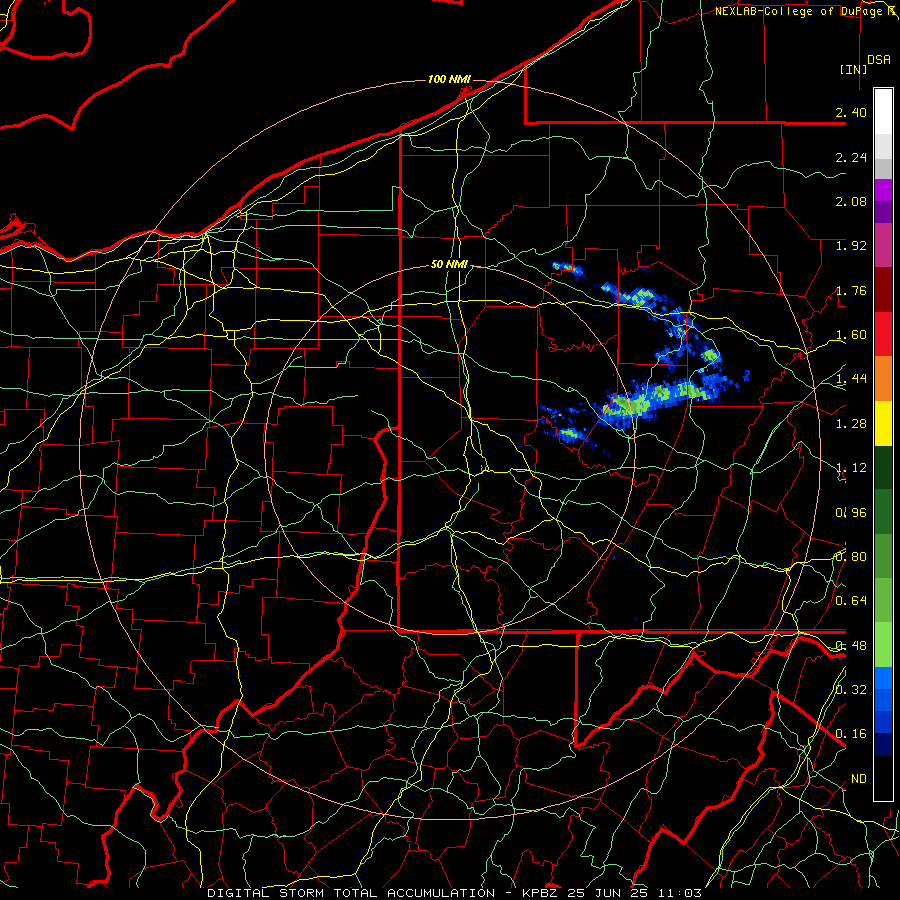The height and width of the screenshot is (900, 900).
Task: Click the '25 JUN 25 11:03' timestamp
Action: 634,893
